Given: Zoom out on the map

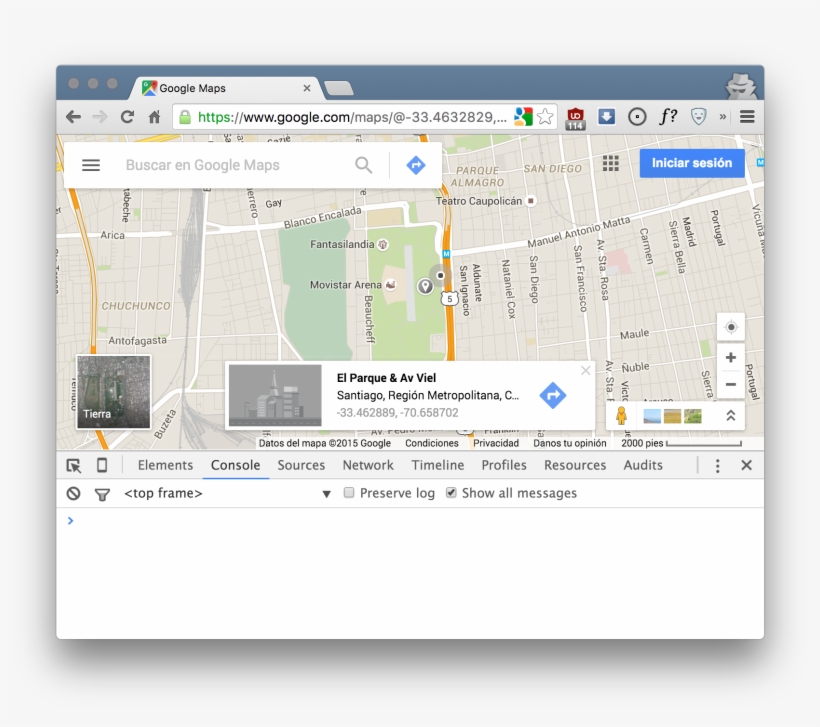Looking at the screenshot, I should [731, 384].
